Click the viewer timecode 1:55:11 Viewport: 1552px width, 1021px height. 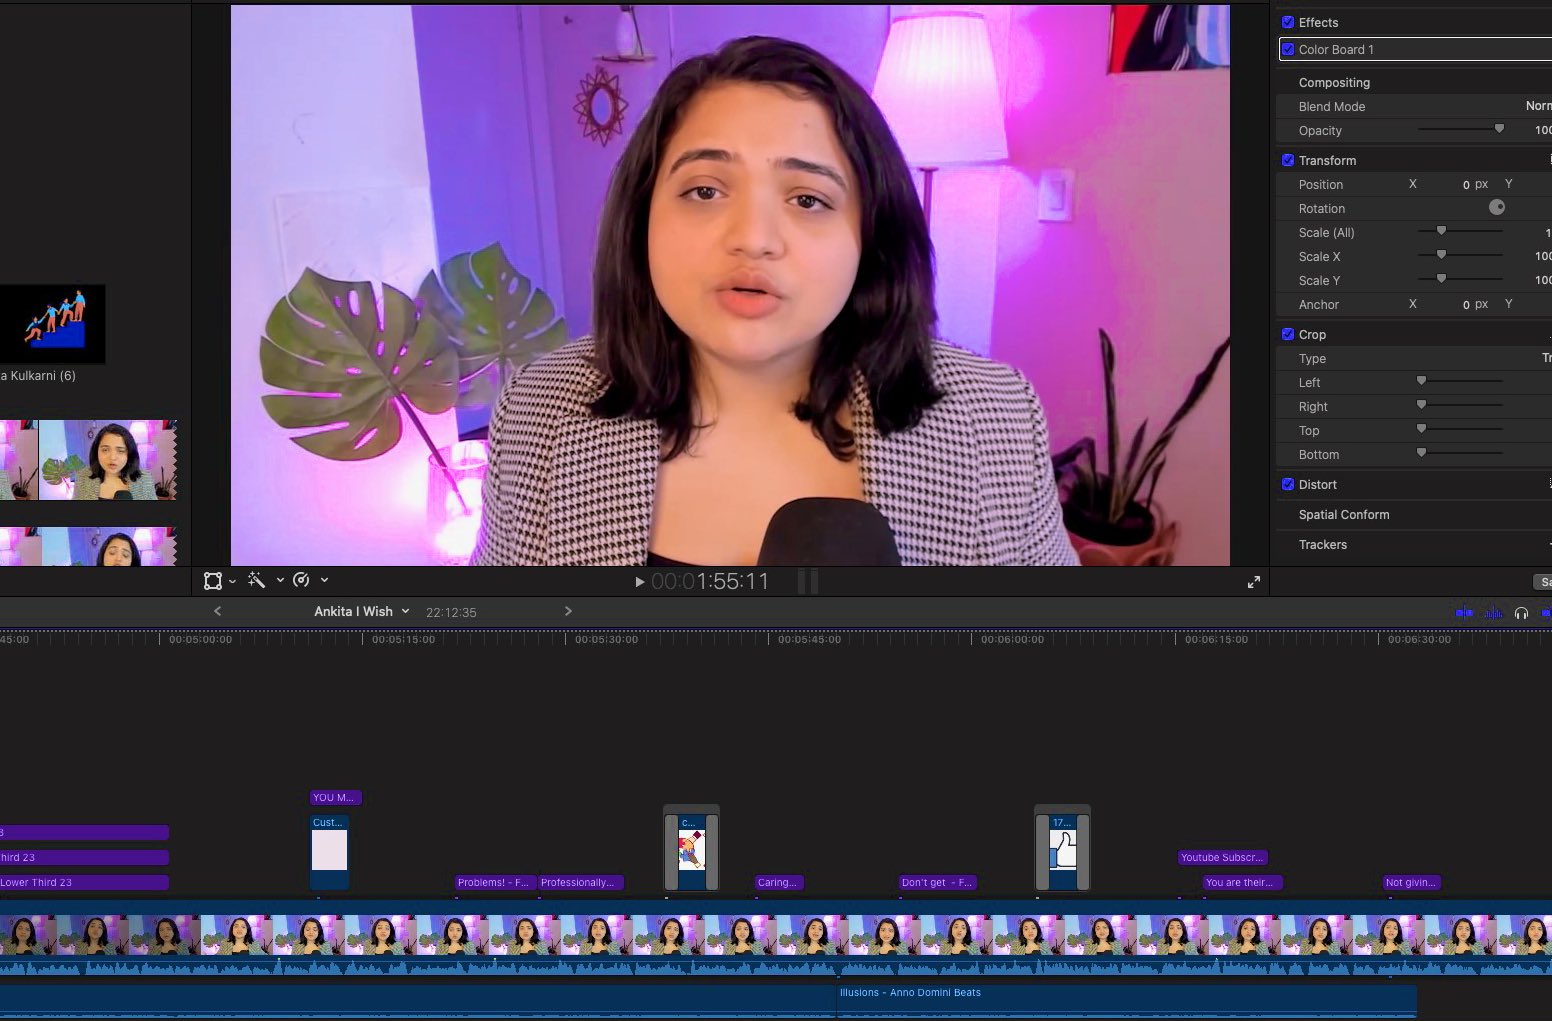coord(711,581)
